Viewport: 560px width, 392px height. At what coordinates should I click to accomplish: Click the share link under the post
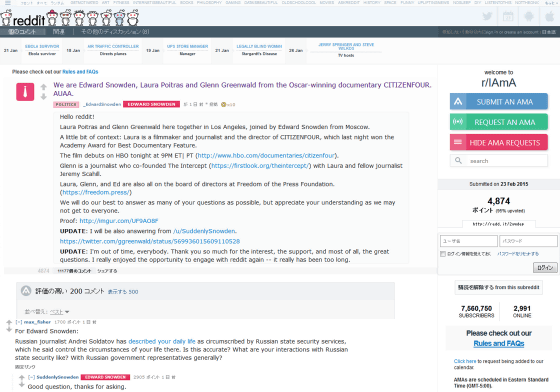(107, 271)
